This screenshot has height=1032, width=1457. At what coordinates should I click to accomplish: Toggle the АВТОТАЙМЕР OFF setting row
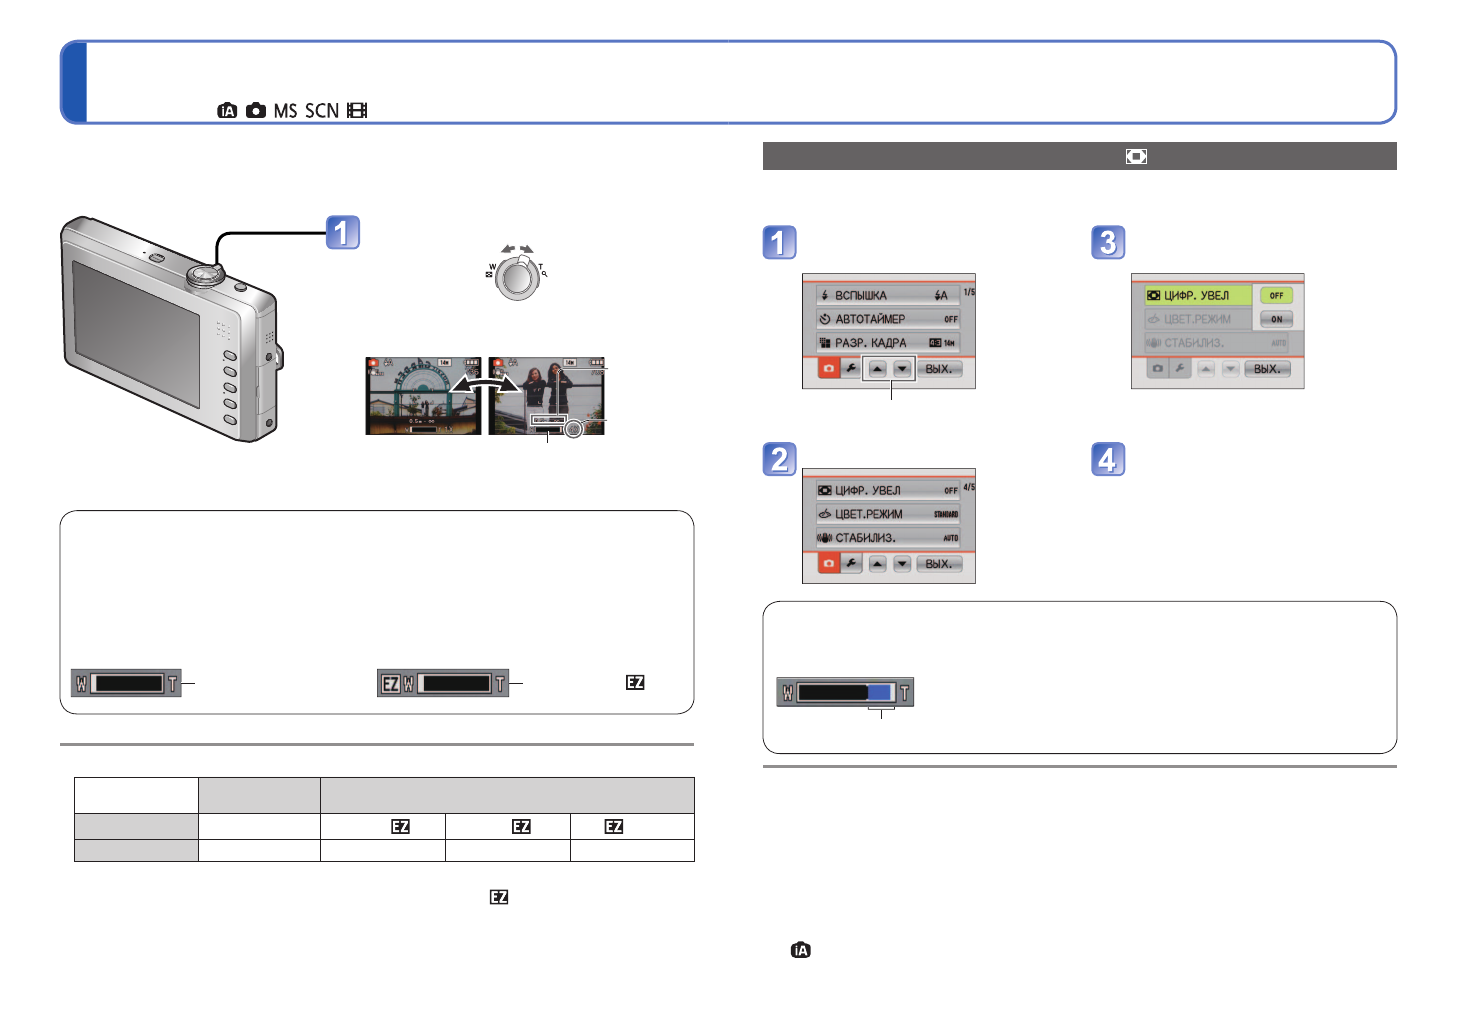(x=887, y=319)
